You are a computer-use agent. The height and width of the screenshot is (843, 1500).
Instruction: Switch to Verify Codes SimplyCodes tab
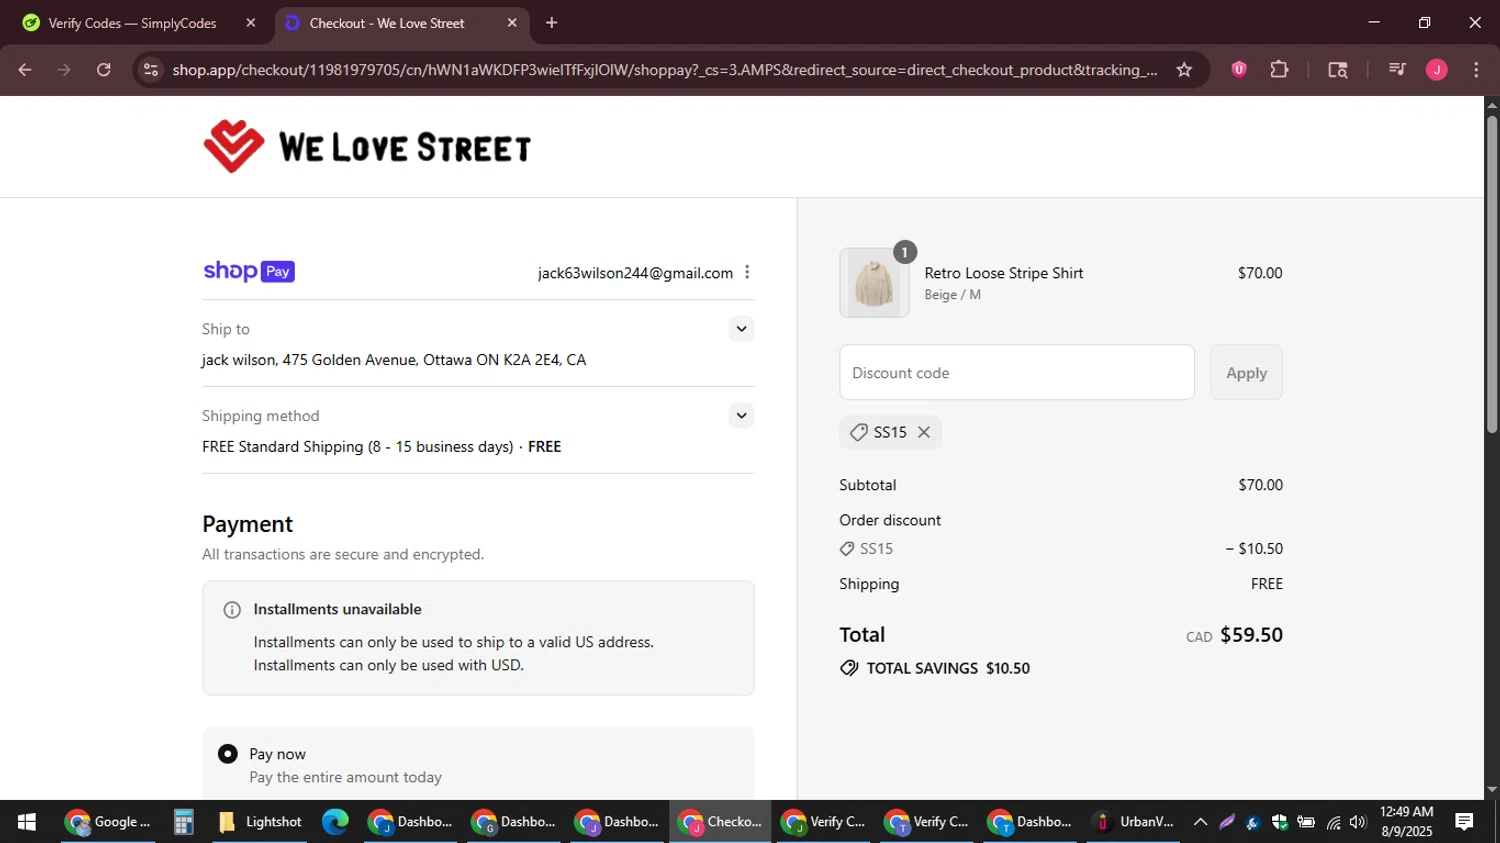click(131, 23)
